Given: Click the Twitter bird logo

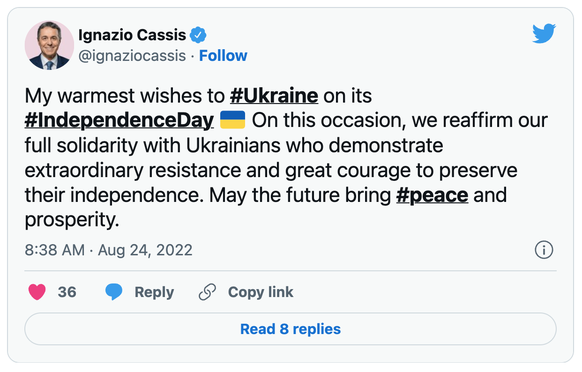Looking at the screenshot, I should pyautogui.click(x=544, y=33).
